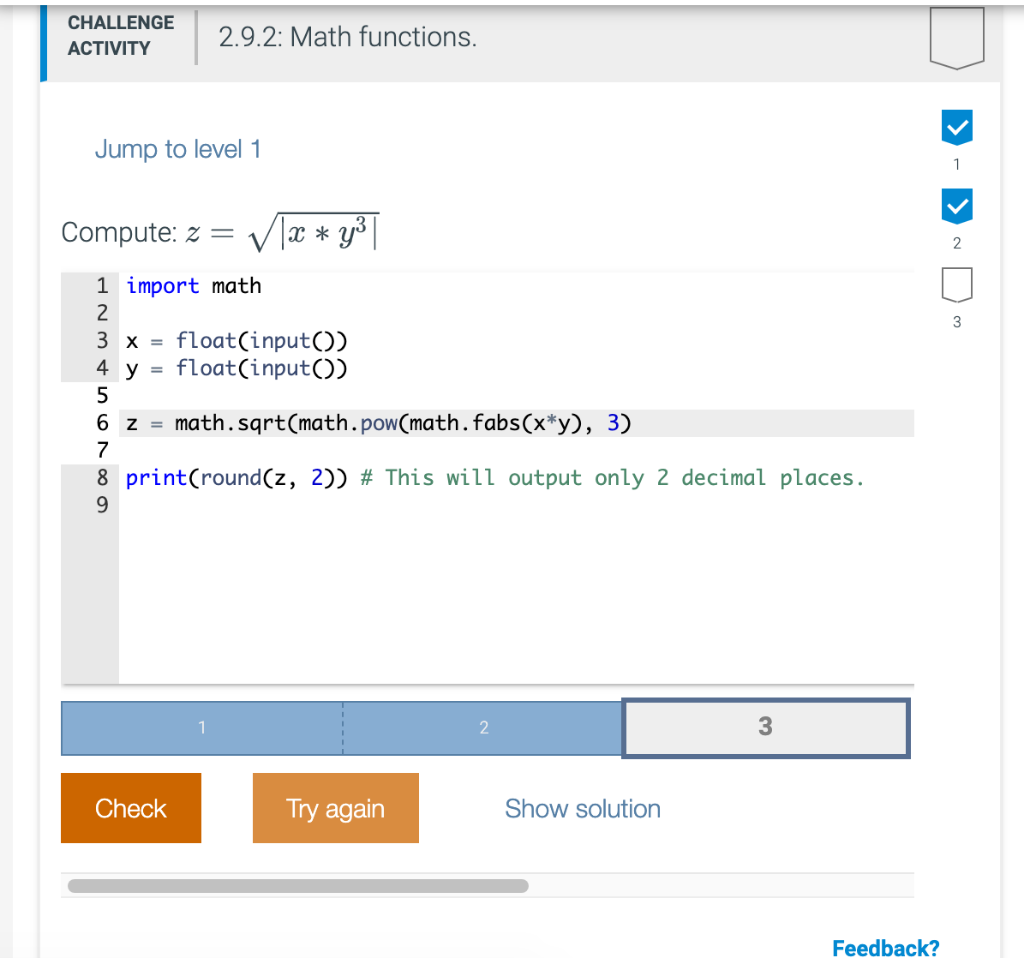
Task: Select level 3 in the progress bar
Action: 765,727
